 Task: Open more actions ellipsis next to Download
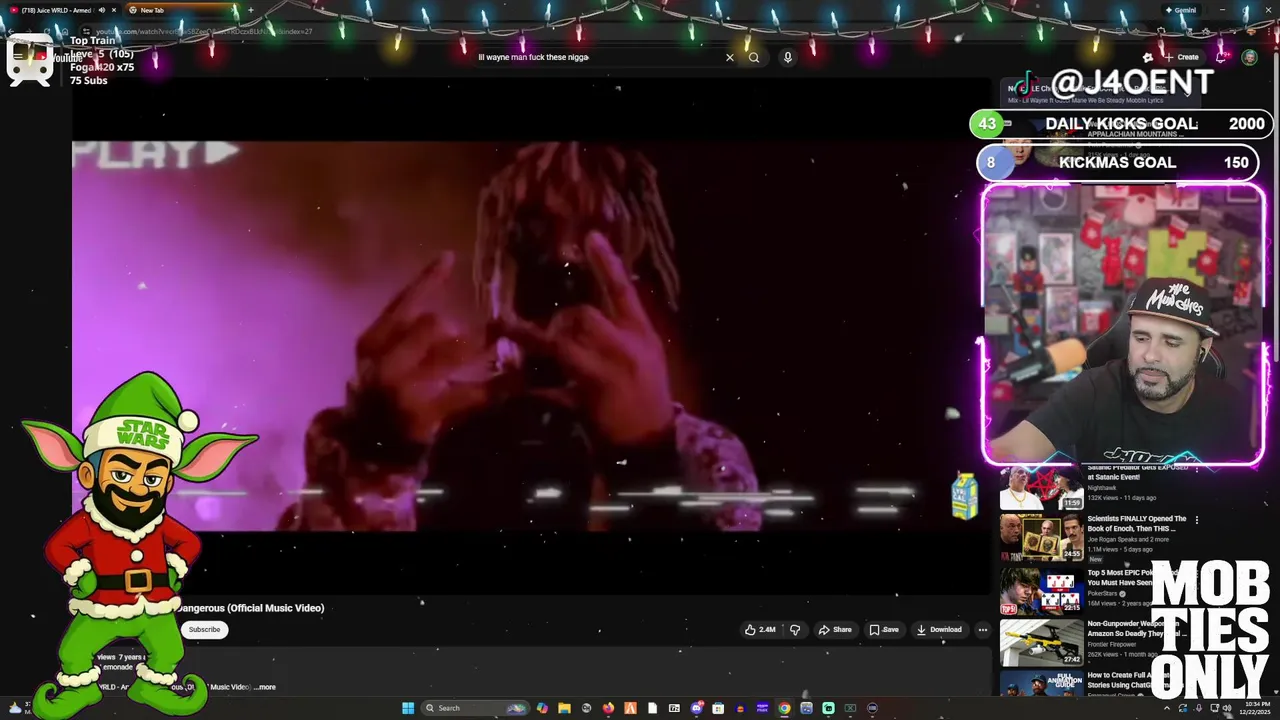[983, 630]
